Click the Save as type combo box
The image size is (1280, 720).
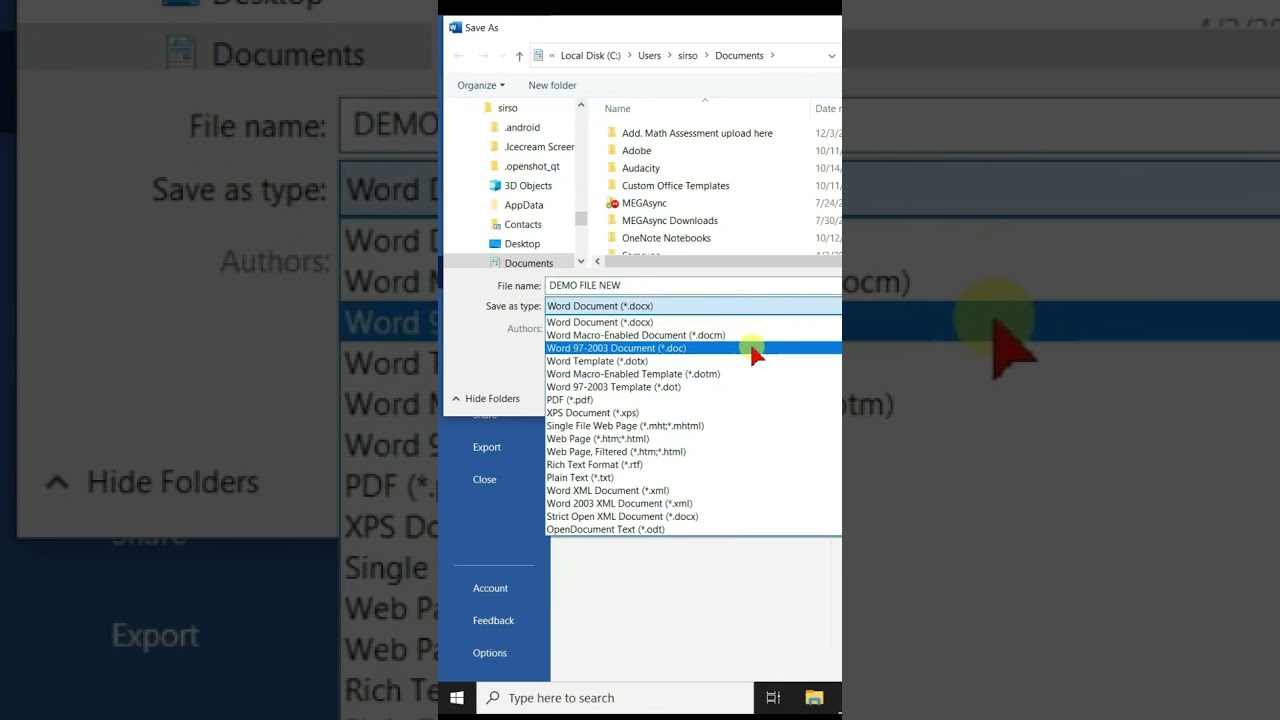click(x=694, y=306)
